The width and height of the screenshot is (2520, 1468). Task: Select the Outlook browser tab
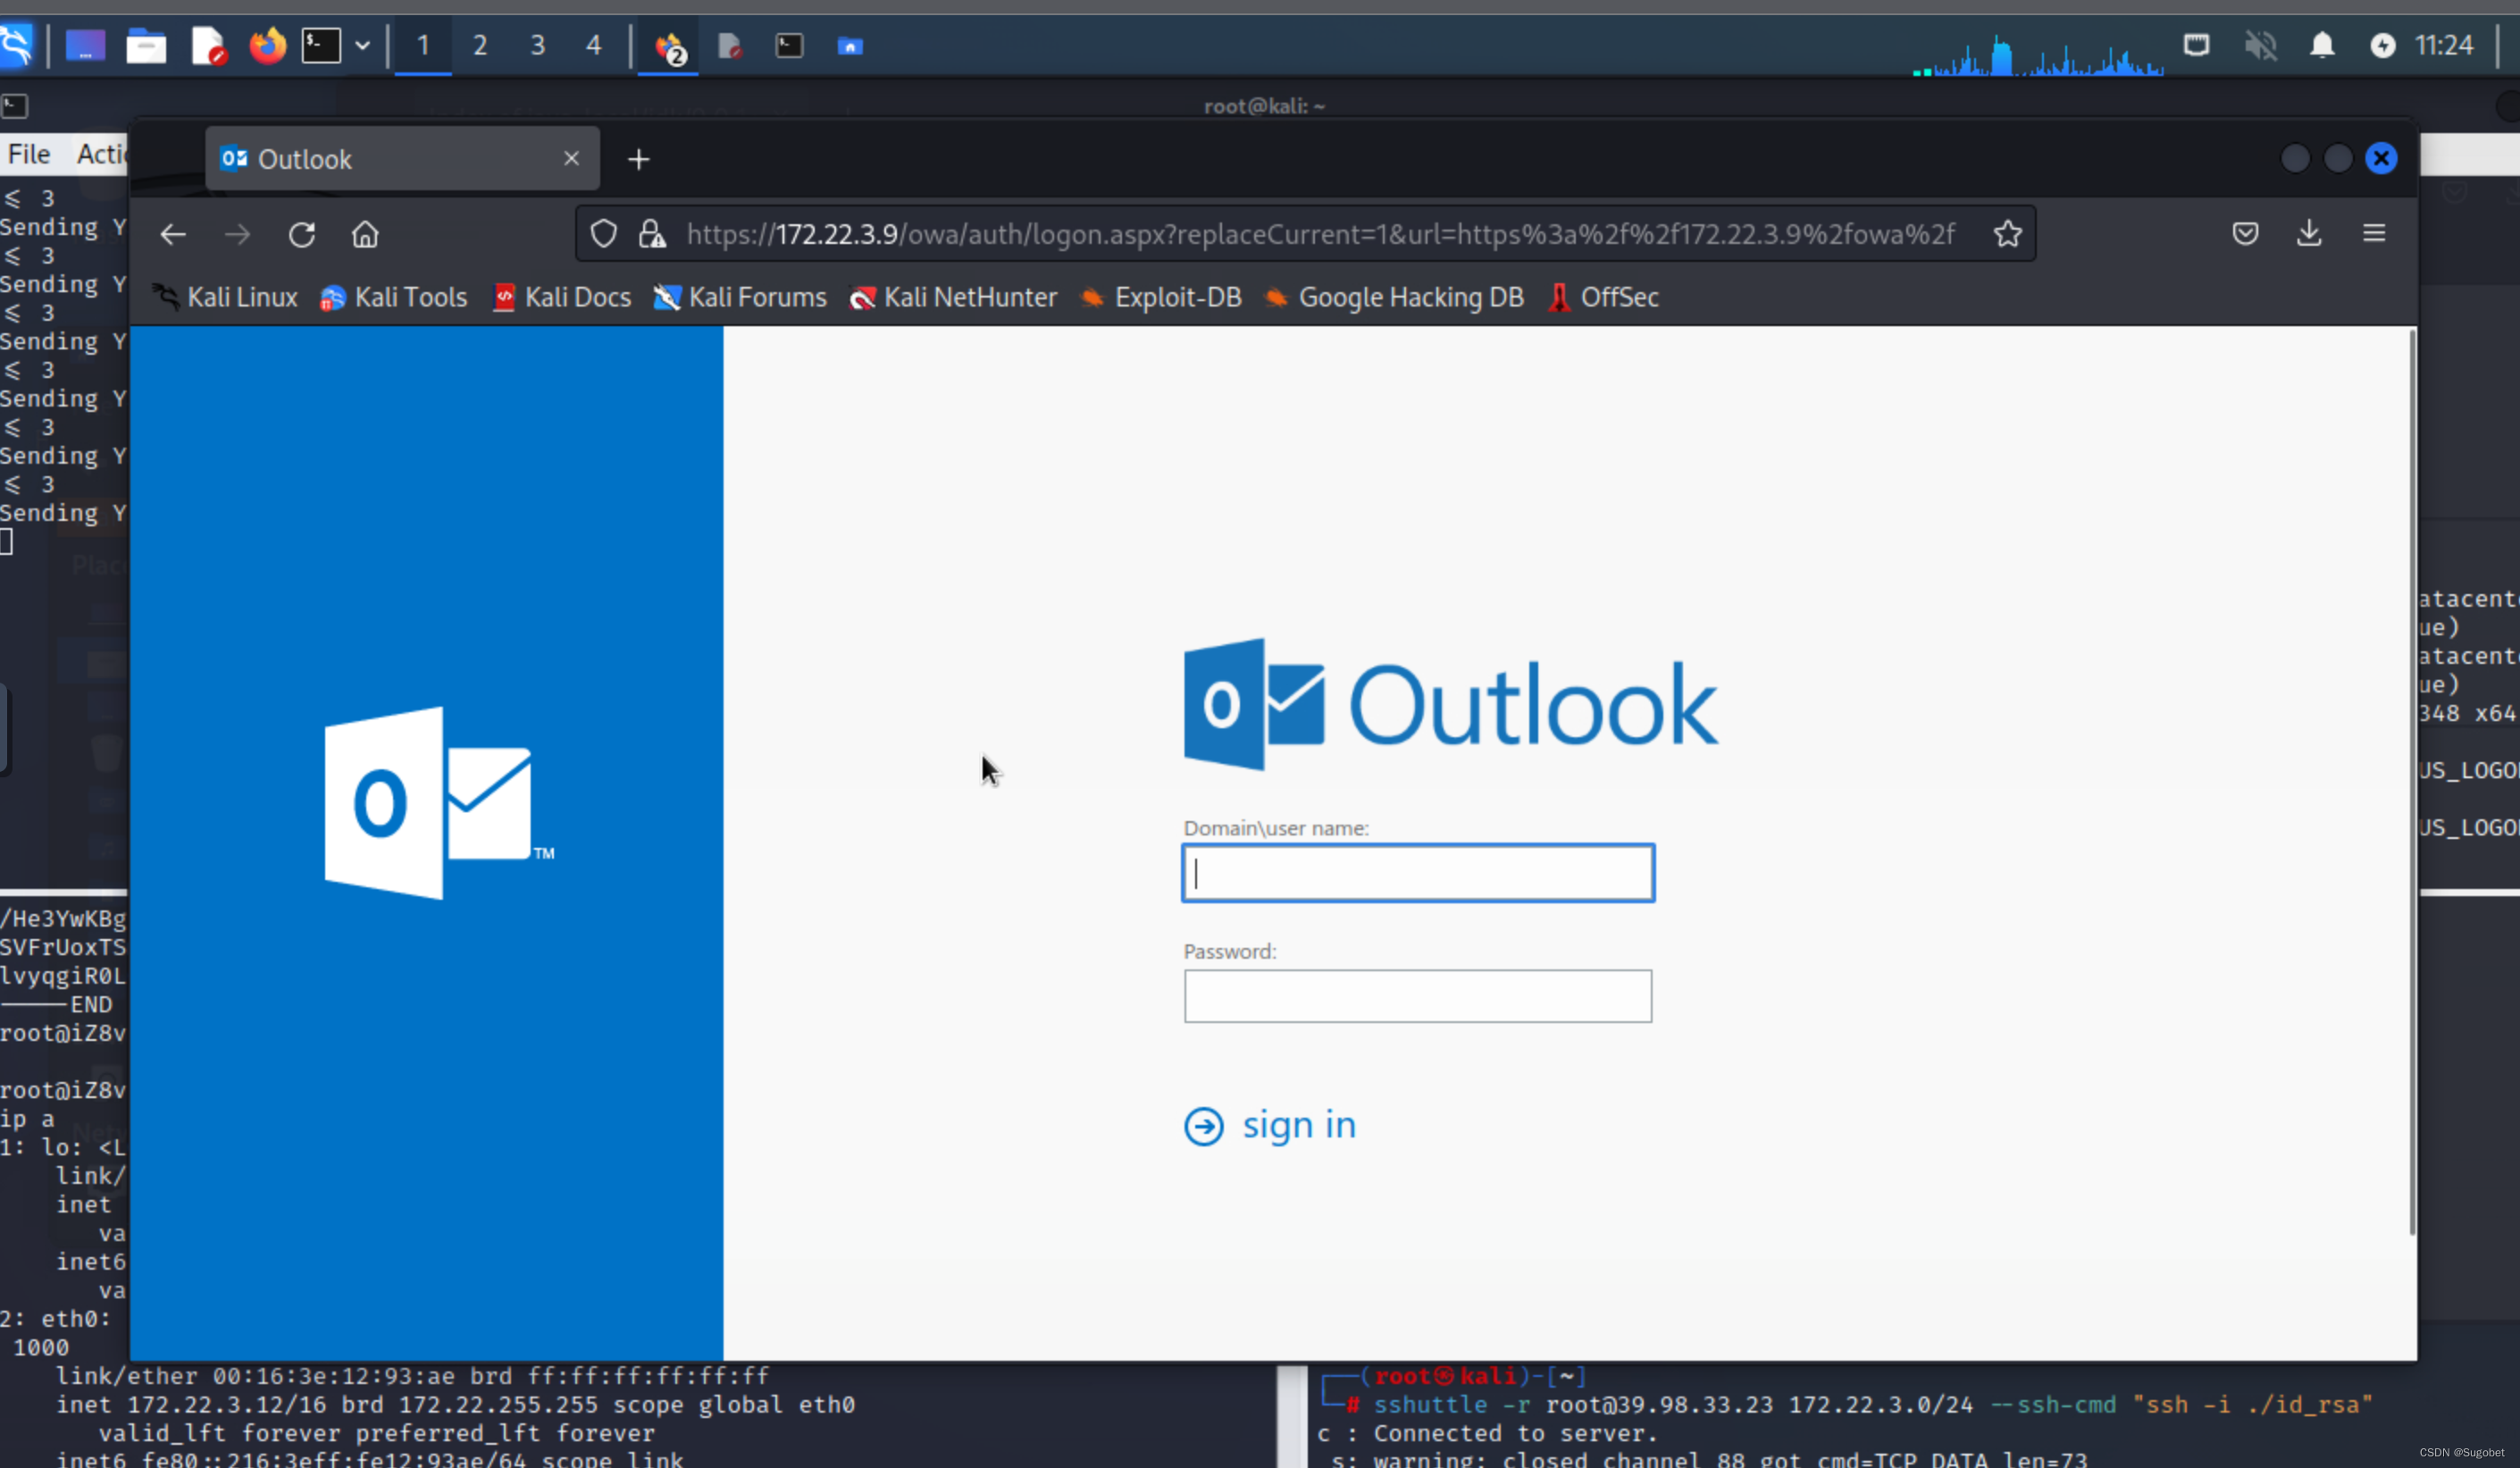[x=400, y=159]
